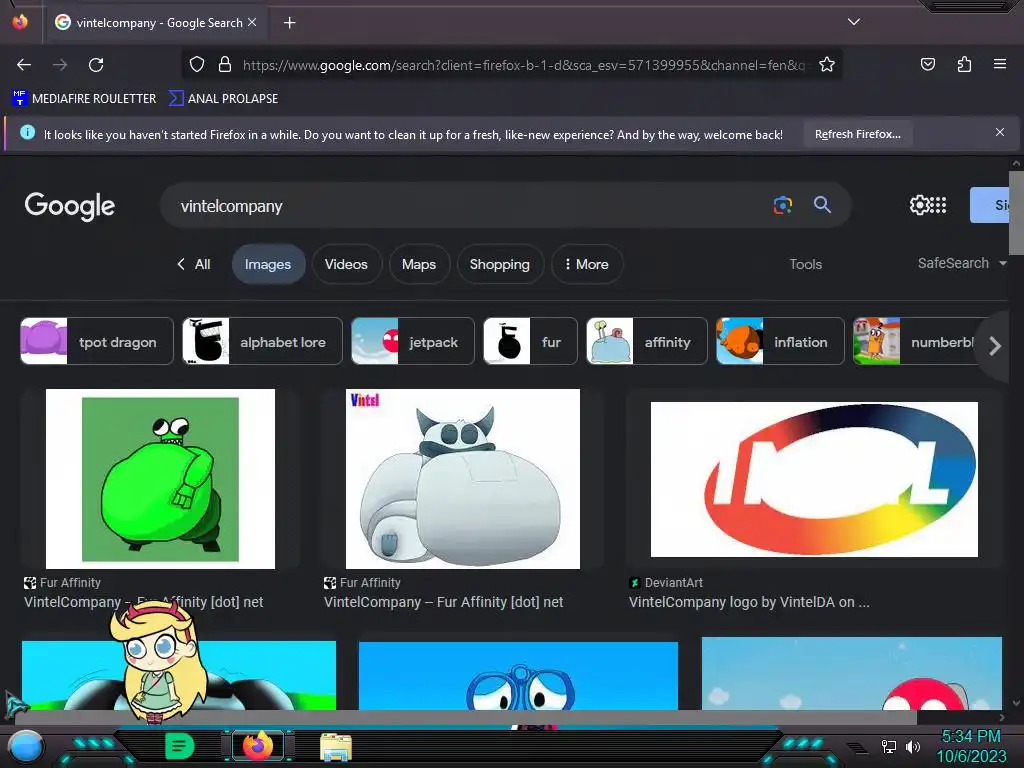Open the search Tools
The height and width of the screenshot is (768, 1024).
(x=805, y=264)
